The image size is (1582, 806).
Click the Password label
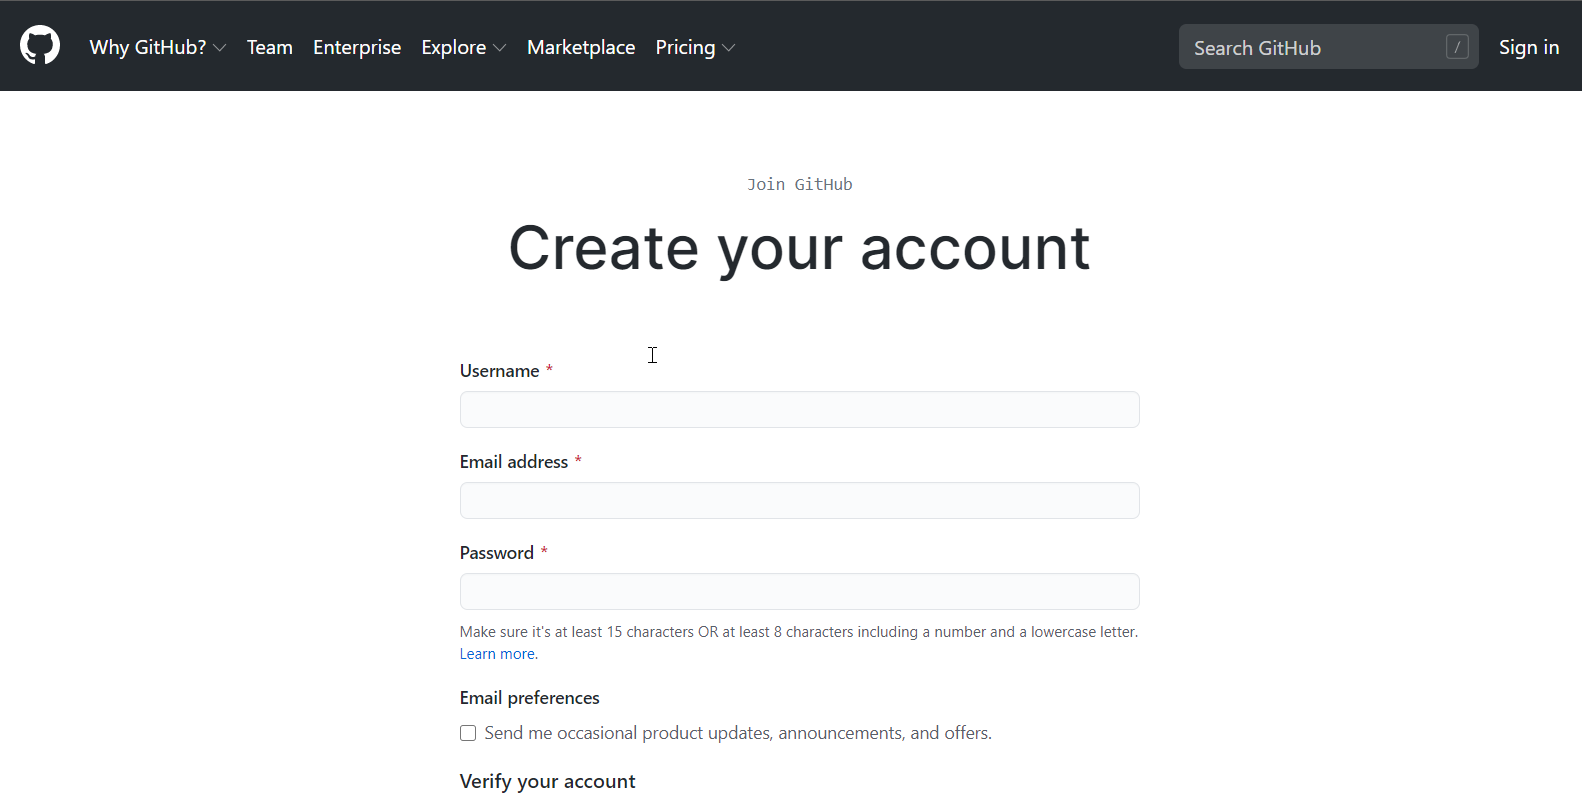pos(496,553)
